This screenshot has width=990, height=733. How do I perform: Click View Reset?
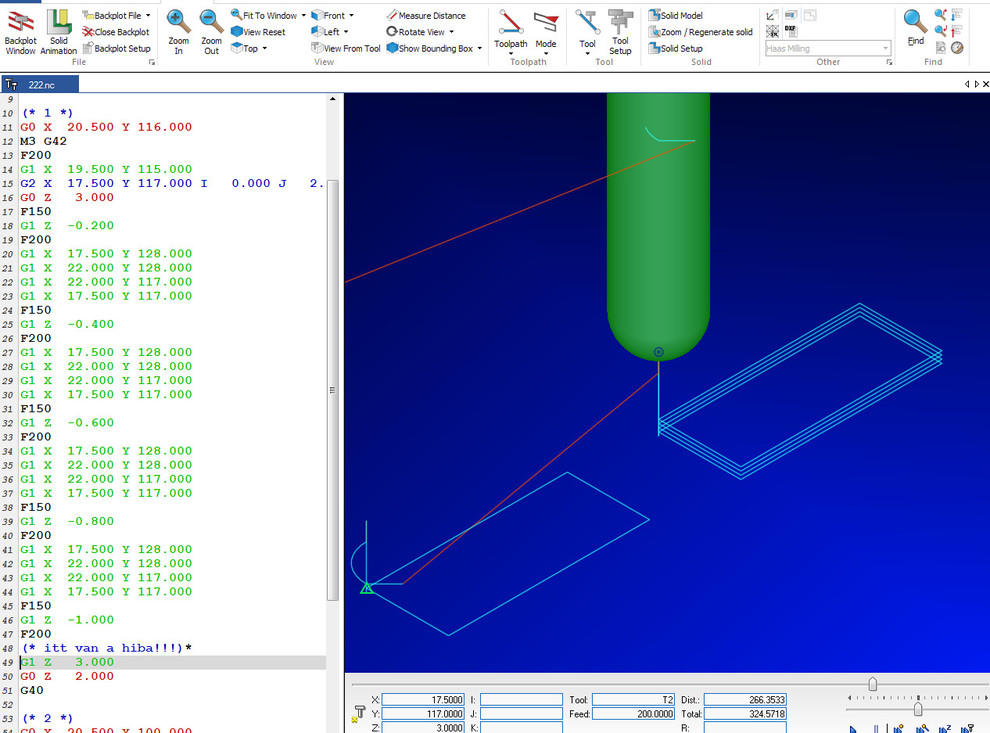[x=258, y=32]
